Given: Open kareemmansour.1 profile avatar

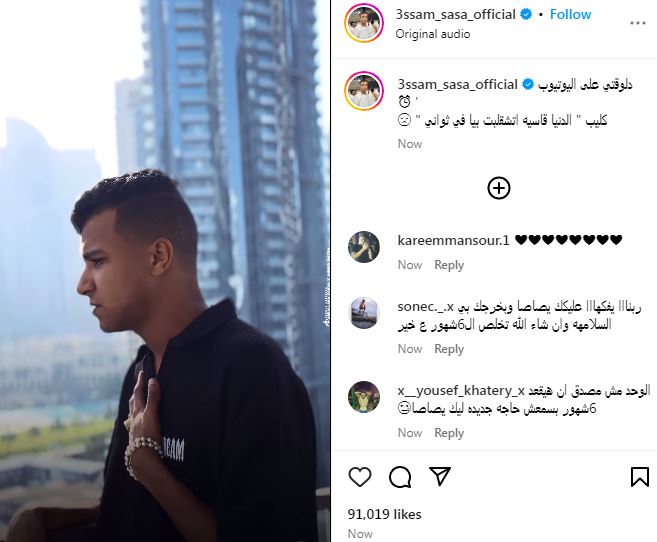Looking at the screenshot, I should 364,247.
